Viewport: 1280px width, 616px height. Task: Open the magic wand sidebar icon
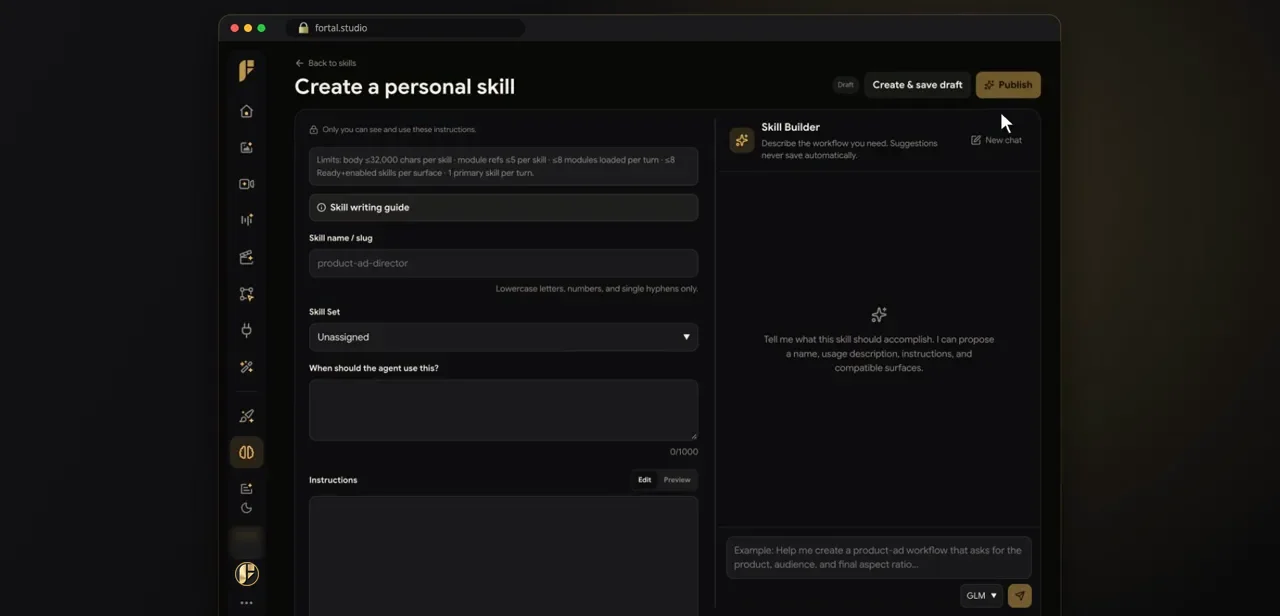[x=246, y=367]
